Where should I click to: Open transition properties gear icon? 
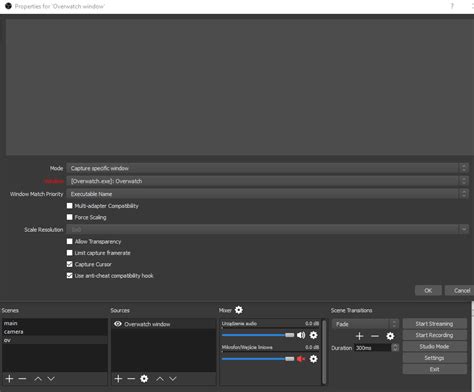[390, 336]
